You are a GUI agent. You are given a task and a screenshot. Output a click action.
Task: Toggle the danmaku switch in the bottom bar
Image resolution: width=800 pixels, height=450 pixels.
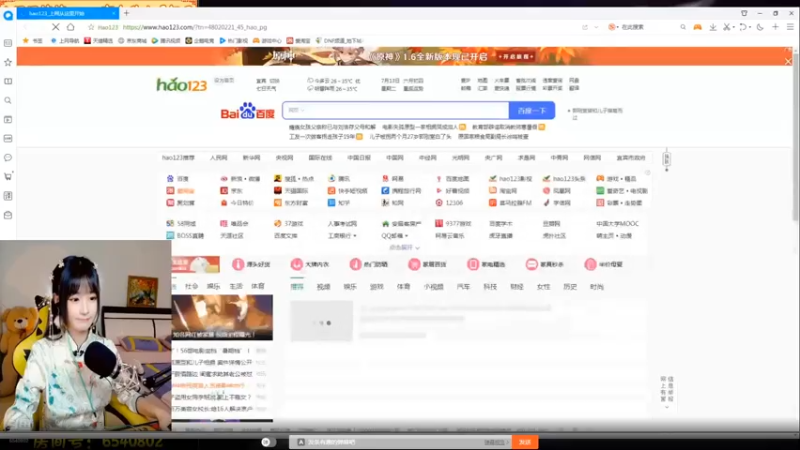[x=269, y=442]
